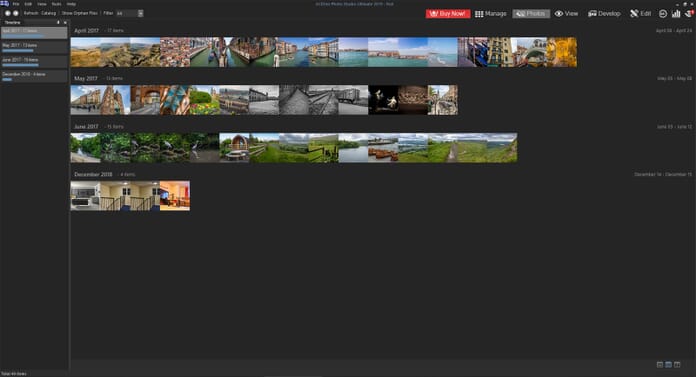This screenshot has height=377, width=696.
Task: Select the brick archway photo in May
Action: (x=145, y=100)
